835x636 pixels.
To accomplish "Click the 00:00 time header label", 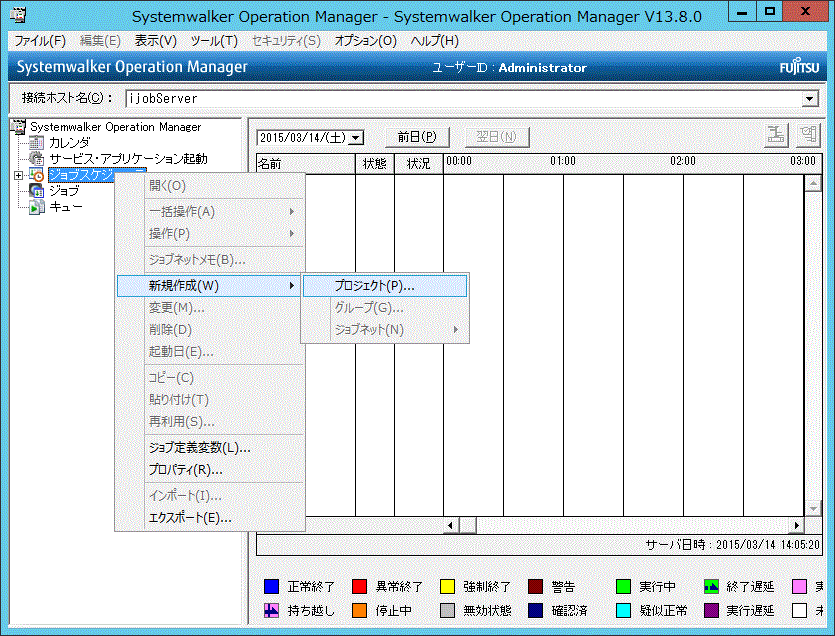I will (459, 161).
